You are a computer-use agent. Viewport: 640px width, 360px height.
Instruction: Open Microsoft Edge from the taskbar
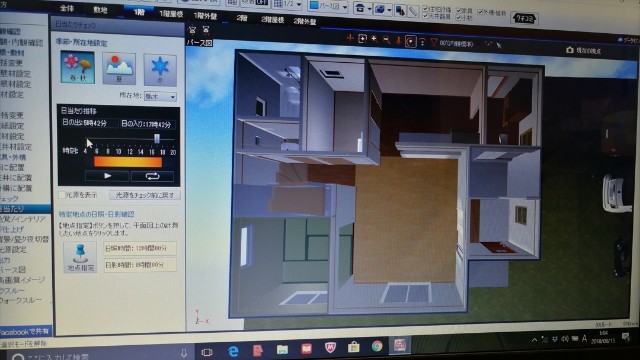point(233,351)
